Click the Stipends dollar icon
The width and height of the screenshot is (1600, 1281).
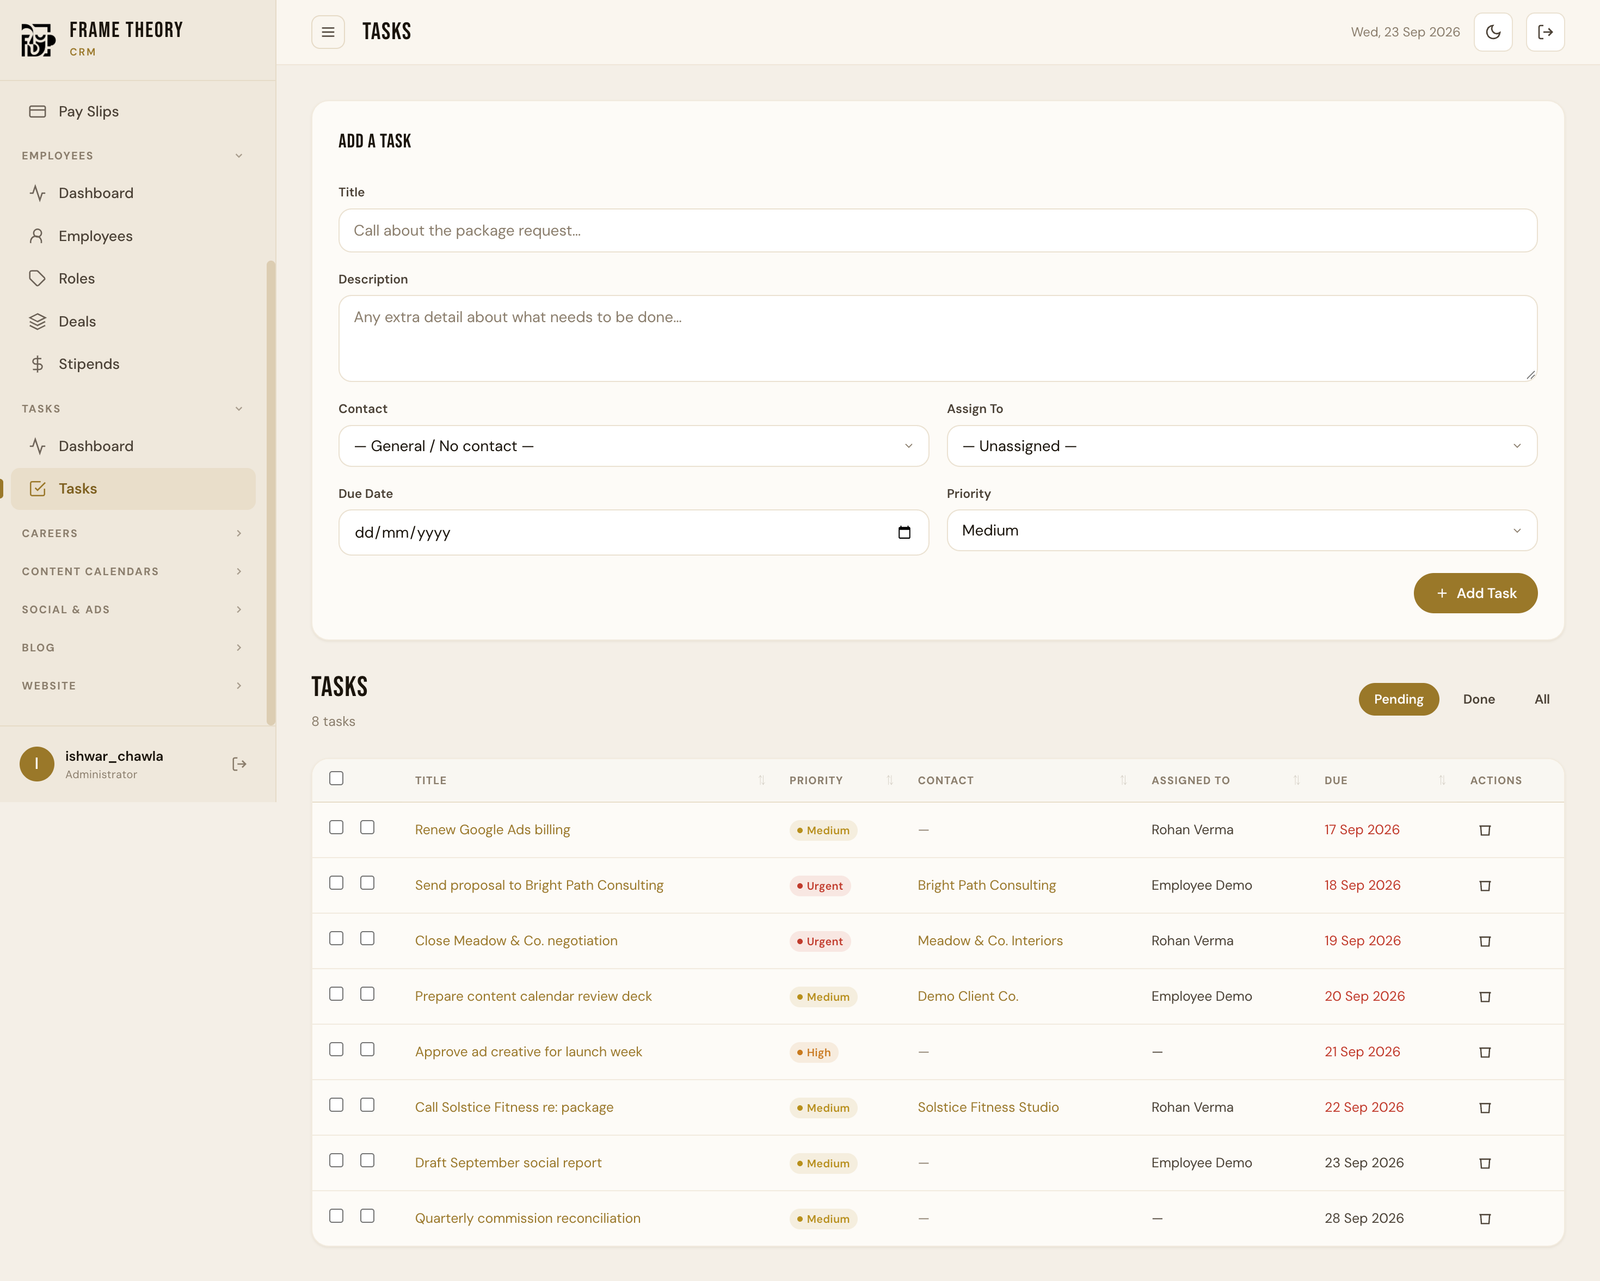(37, 364)
